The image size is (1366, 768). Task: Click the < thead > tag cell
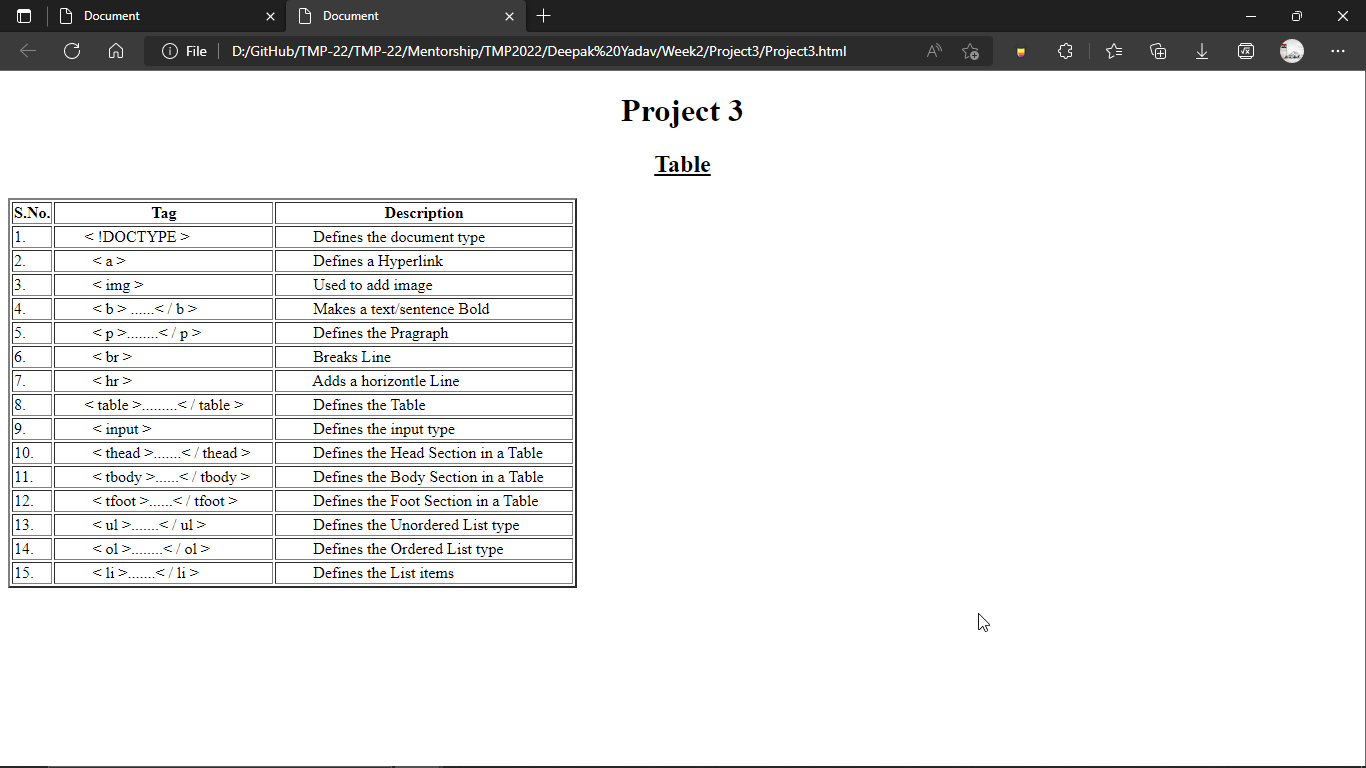coord(164,453)
